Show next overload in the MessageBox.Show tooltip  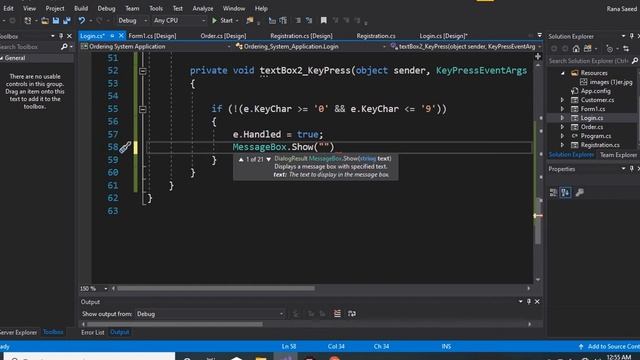[x=269, y=160]
